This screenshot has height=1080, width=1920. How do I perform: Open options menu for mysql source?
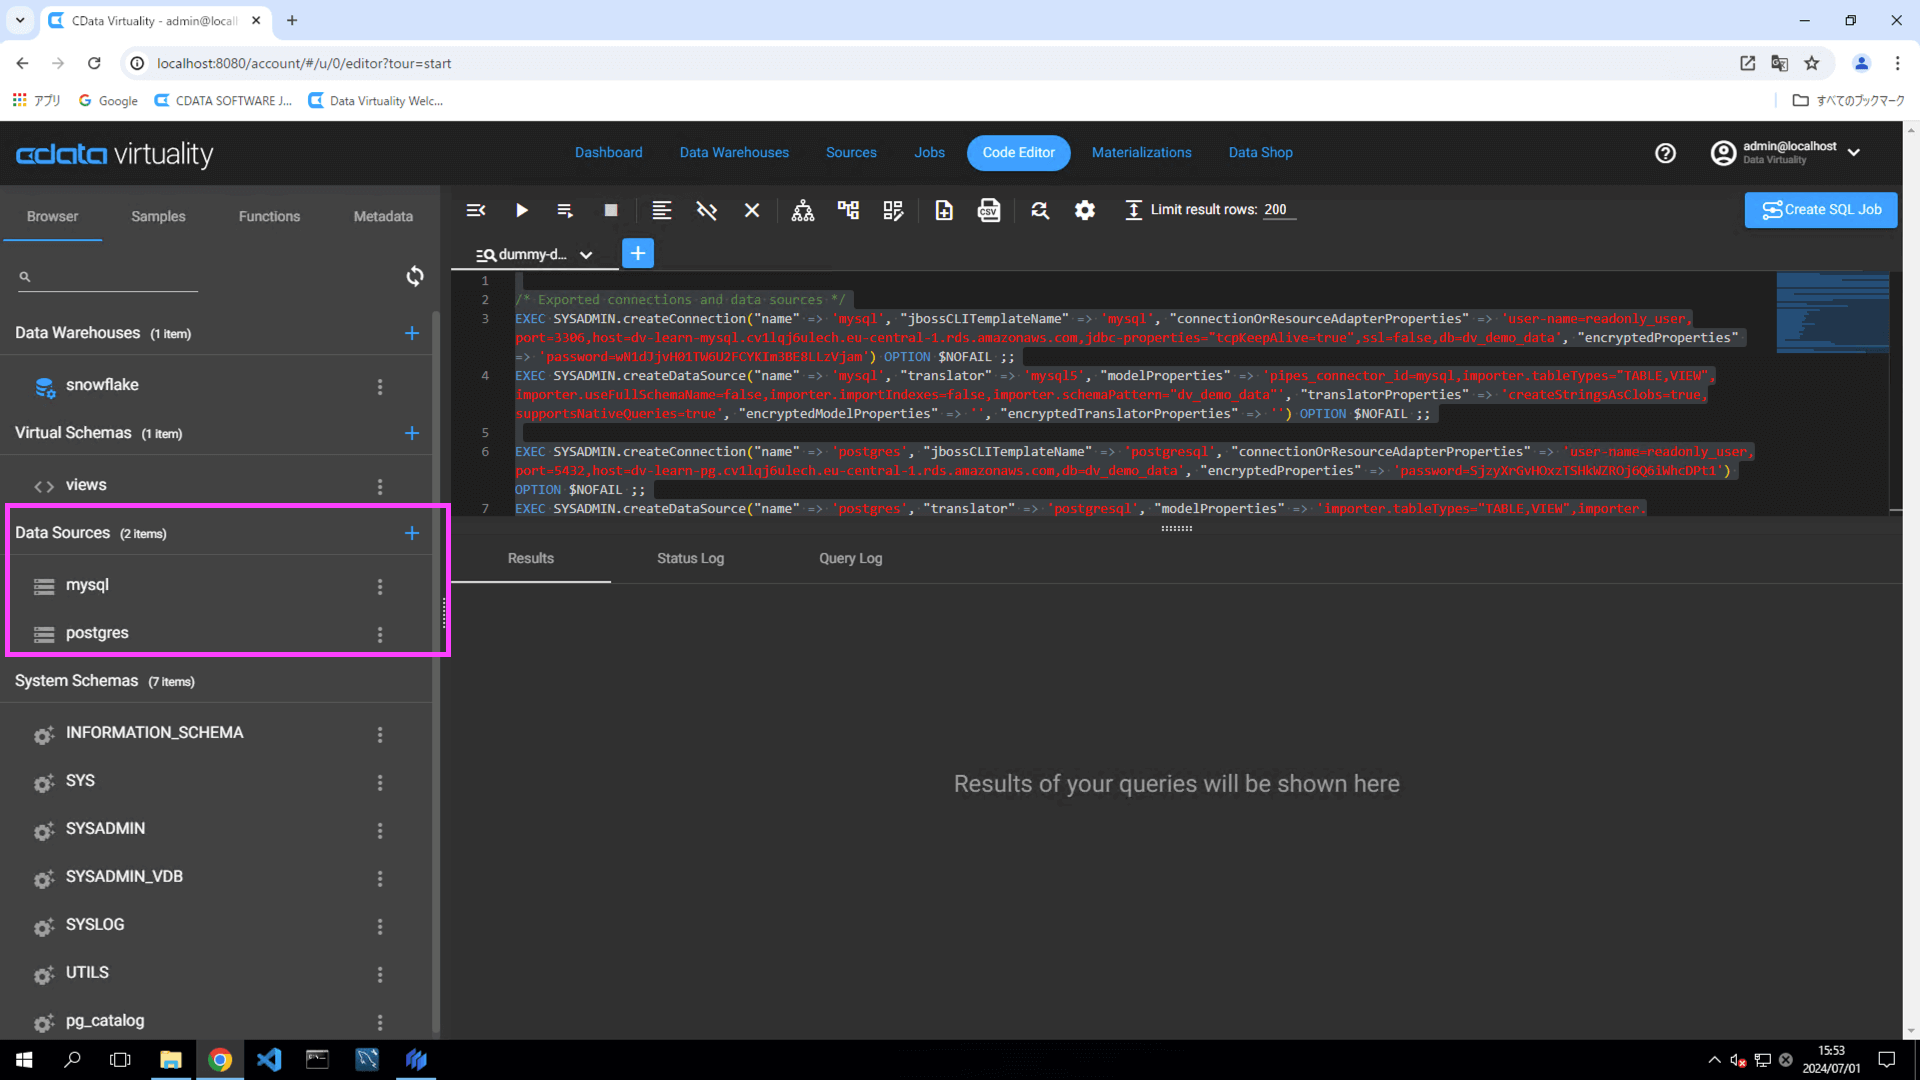pyautogui.click(x=380, y=586)
